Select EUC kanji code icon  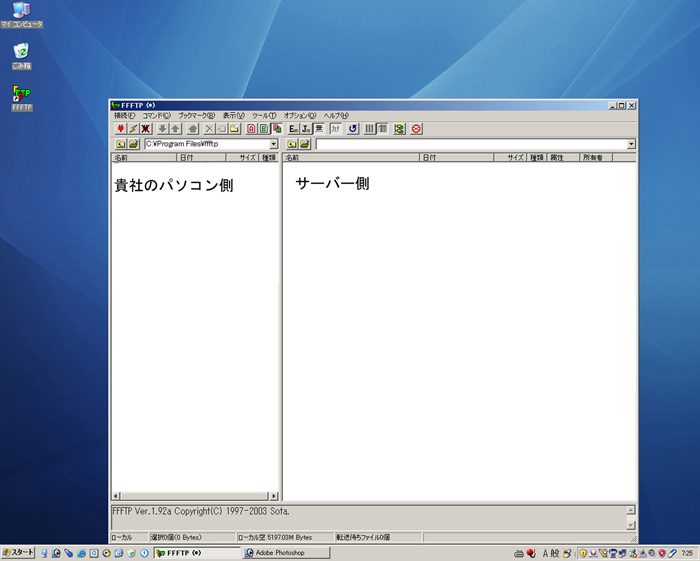click(x=293, y=129)
